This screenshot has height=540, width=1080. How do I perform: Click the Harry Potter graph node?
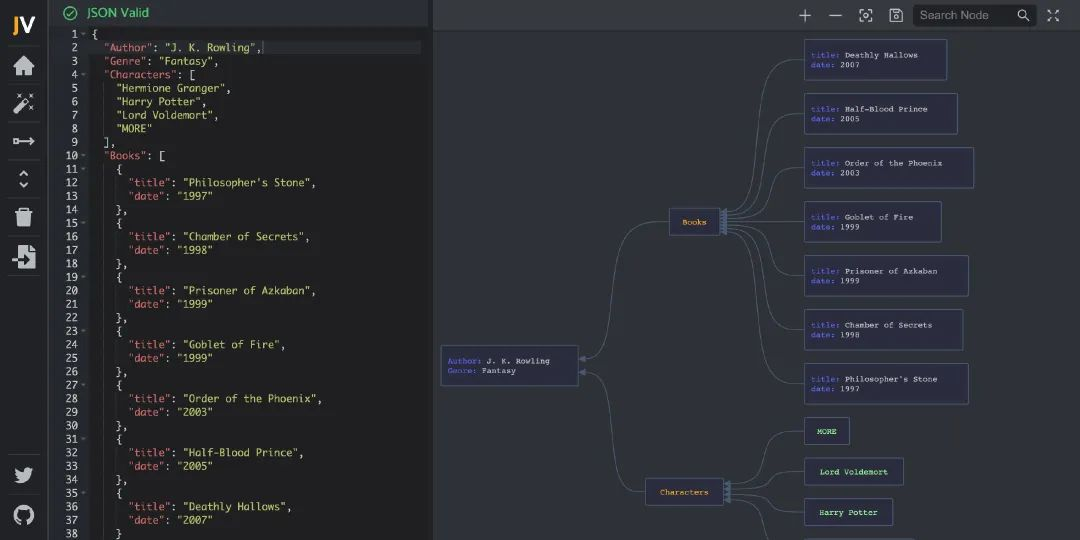pos(849,512)
